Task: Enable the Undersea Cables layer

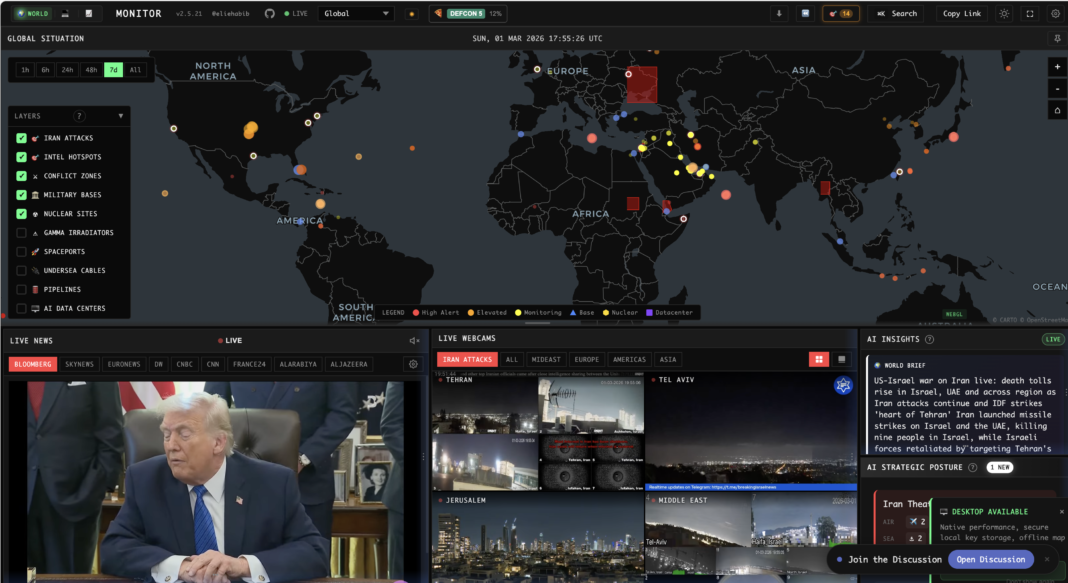Action: click(21, 271)
